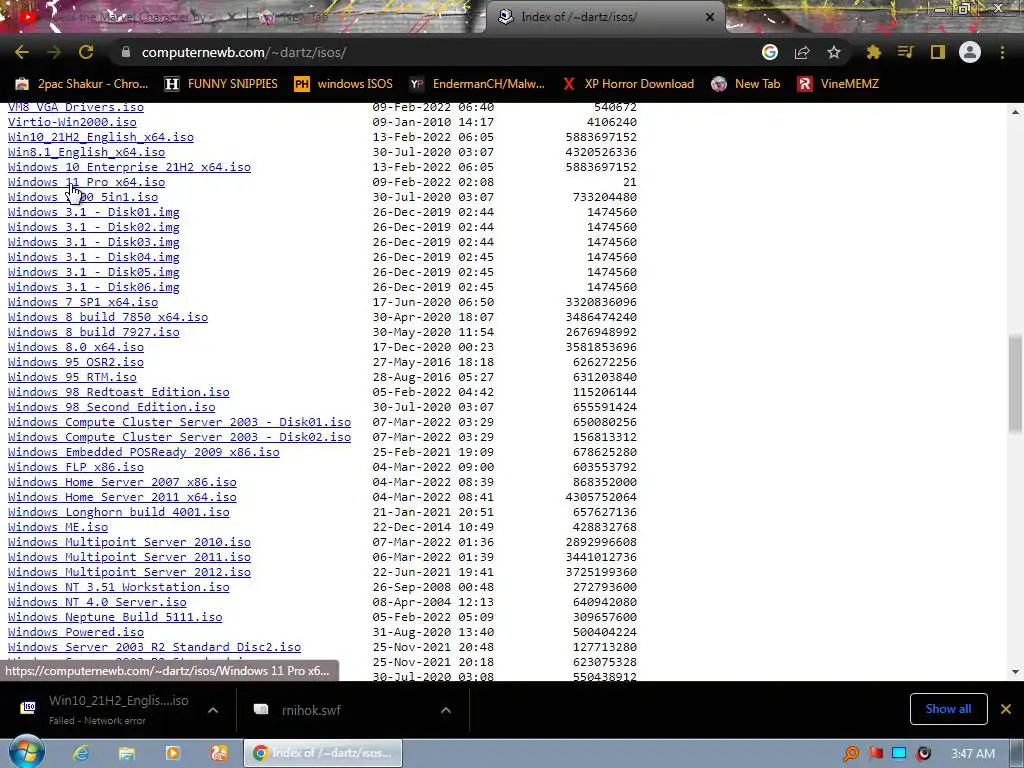
Task: Open the 2pac Shakur bookmark
Action: pyautogui.click(x=82, y=84)
